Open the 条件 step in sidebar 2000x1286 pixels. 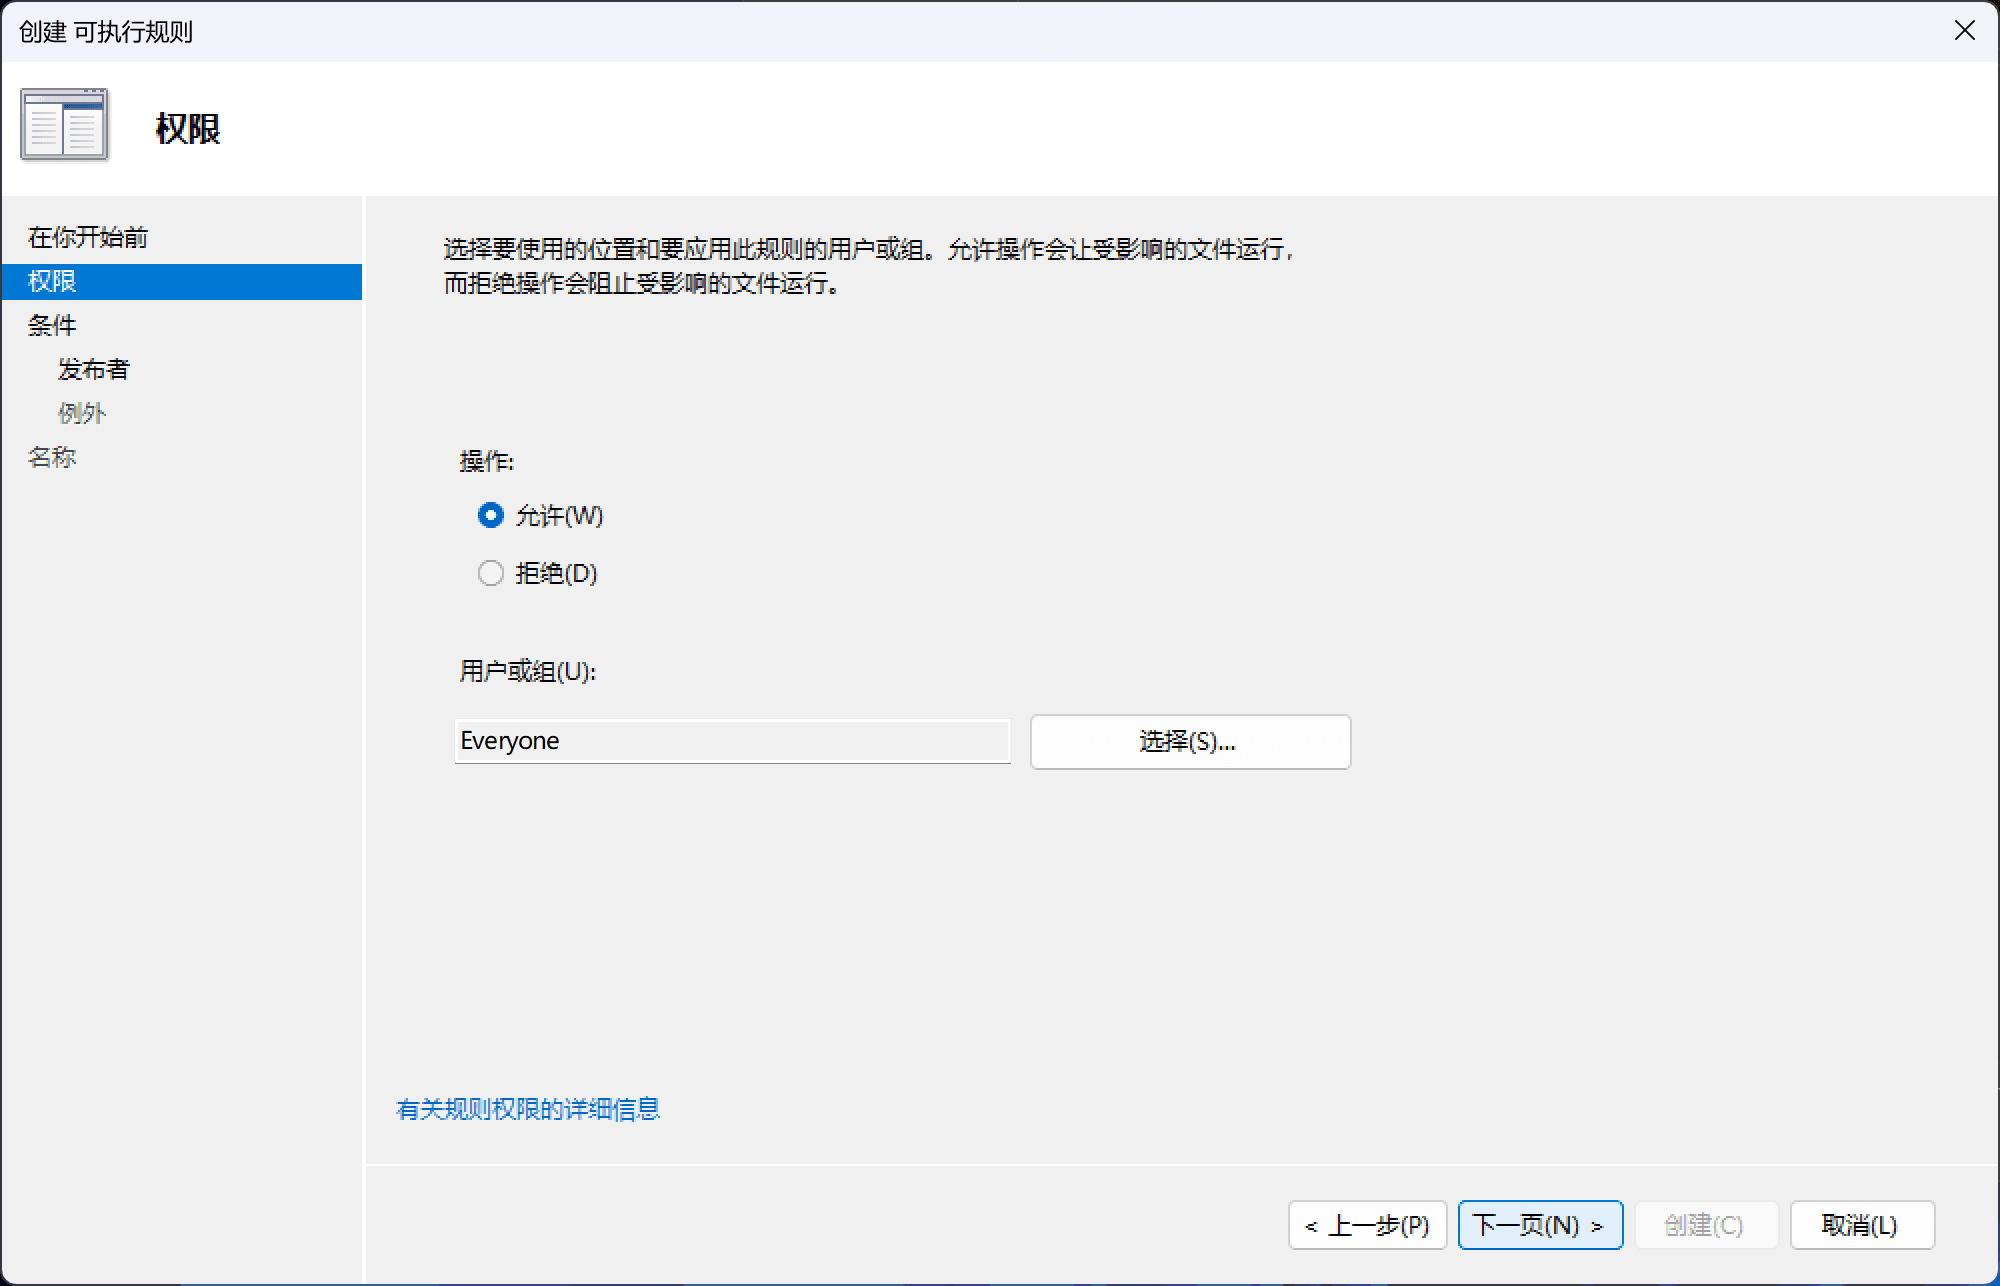tap(52, 325)
